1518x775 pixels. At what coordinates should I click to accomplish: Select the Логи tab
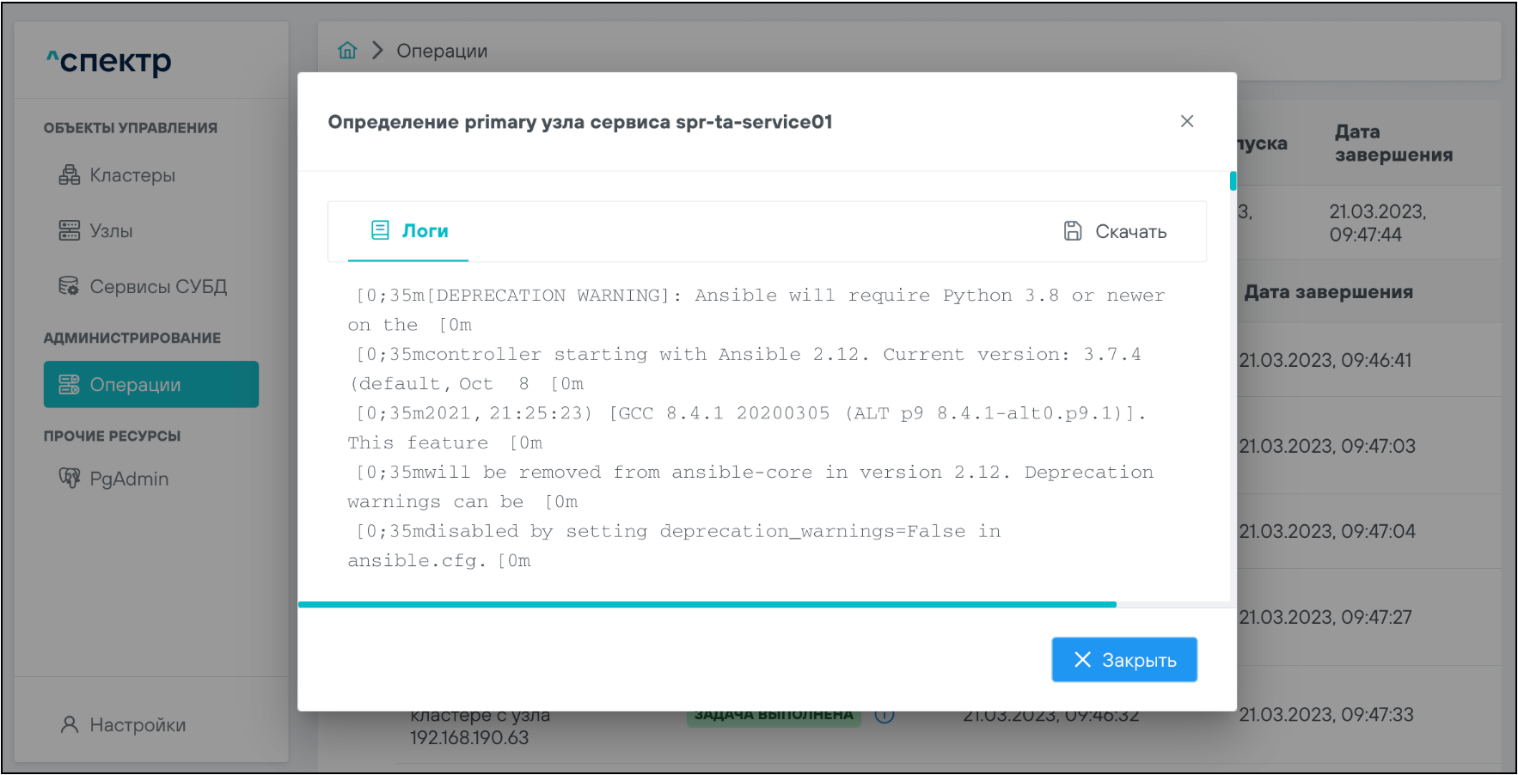point(409,231)
